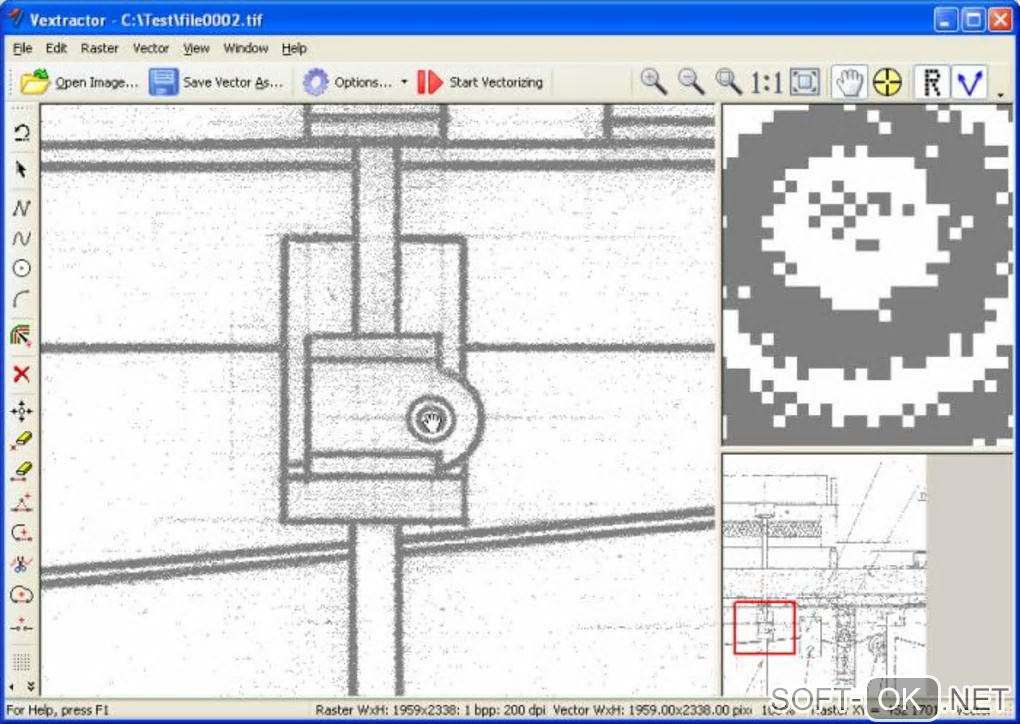Viewport: 1020px width, 724px height.
Task: Click the left toolbar small left arrow
Action: pos(12,686)
